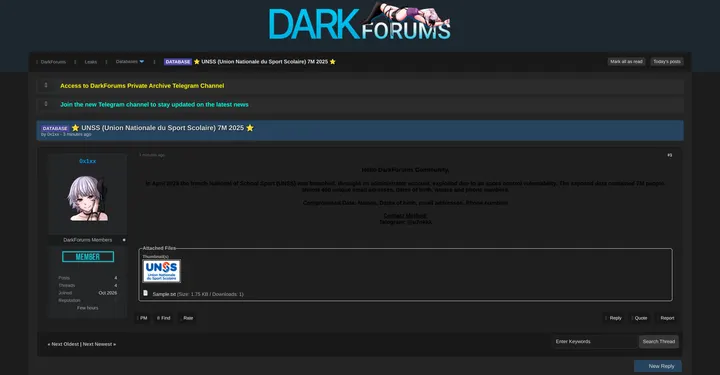Image resolution: width=720 pixels, height=375 pixels.
Task: Open Private Archive Telegram Channel announcement
Action: (x=142, y=86)
